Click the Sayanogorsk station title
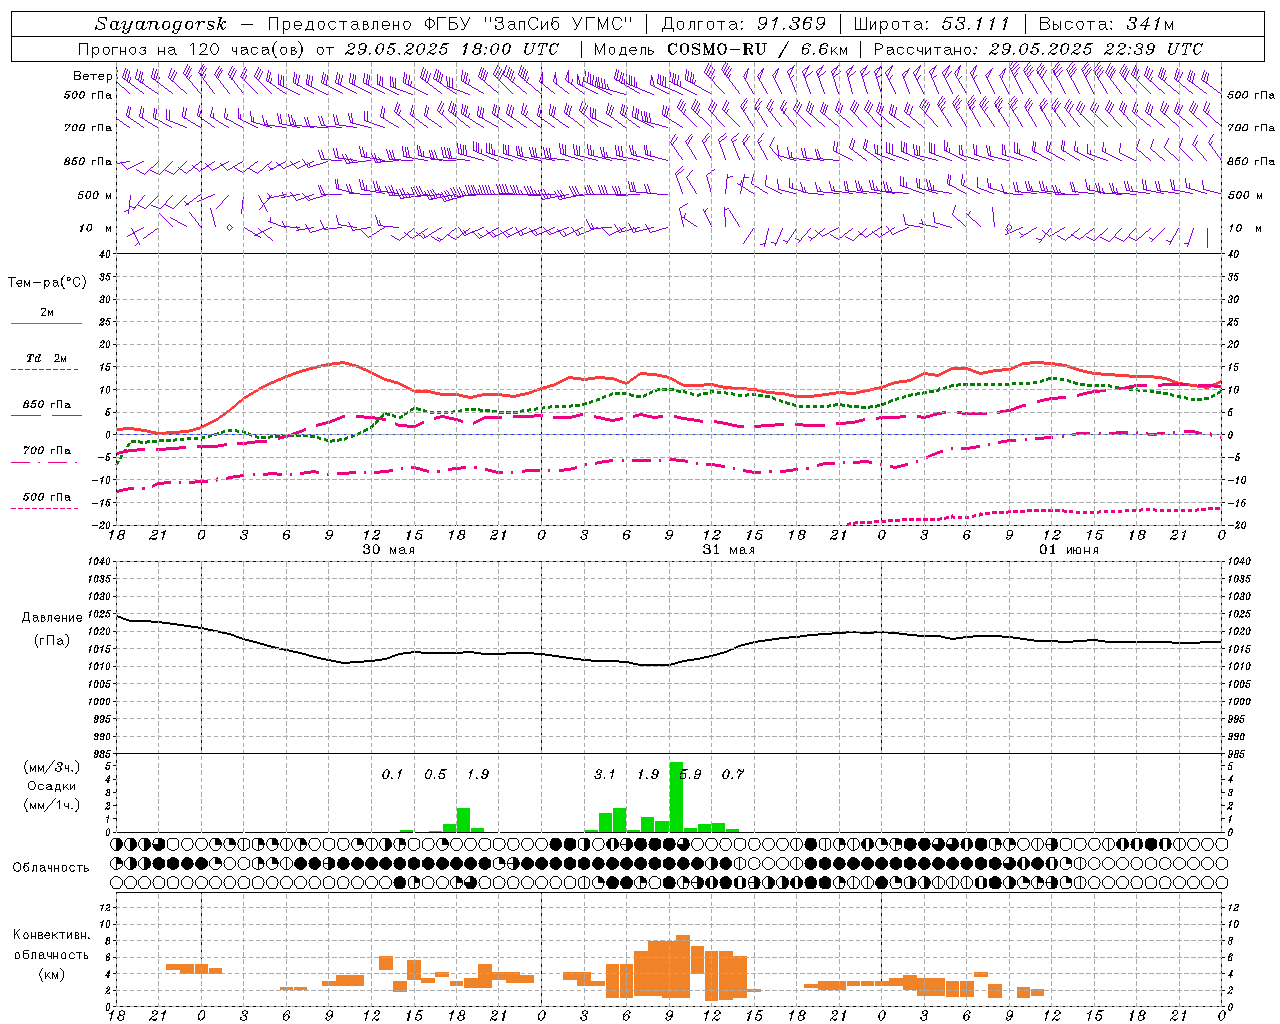Screen dimensions: 1280x1024 pos(161,24)
